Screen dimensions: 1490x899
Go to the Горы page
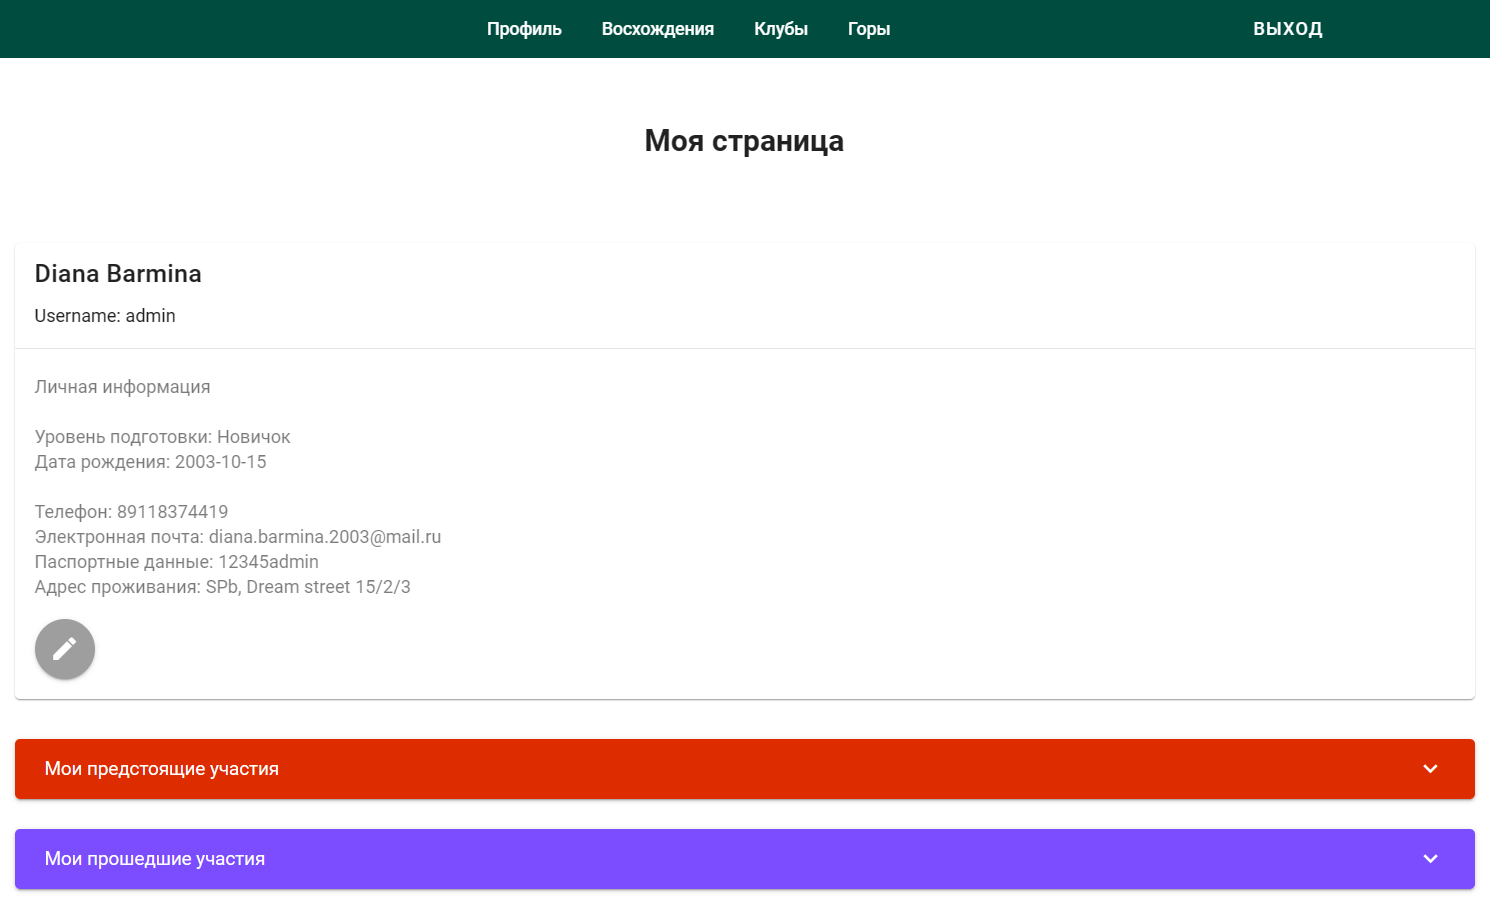868,28
